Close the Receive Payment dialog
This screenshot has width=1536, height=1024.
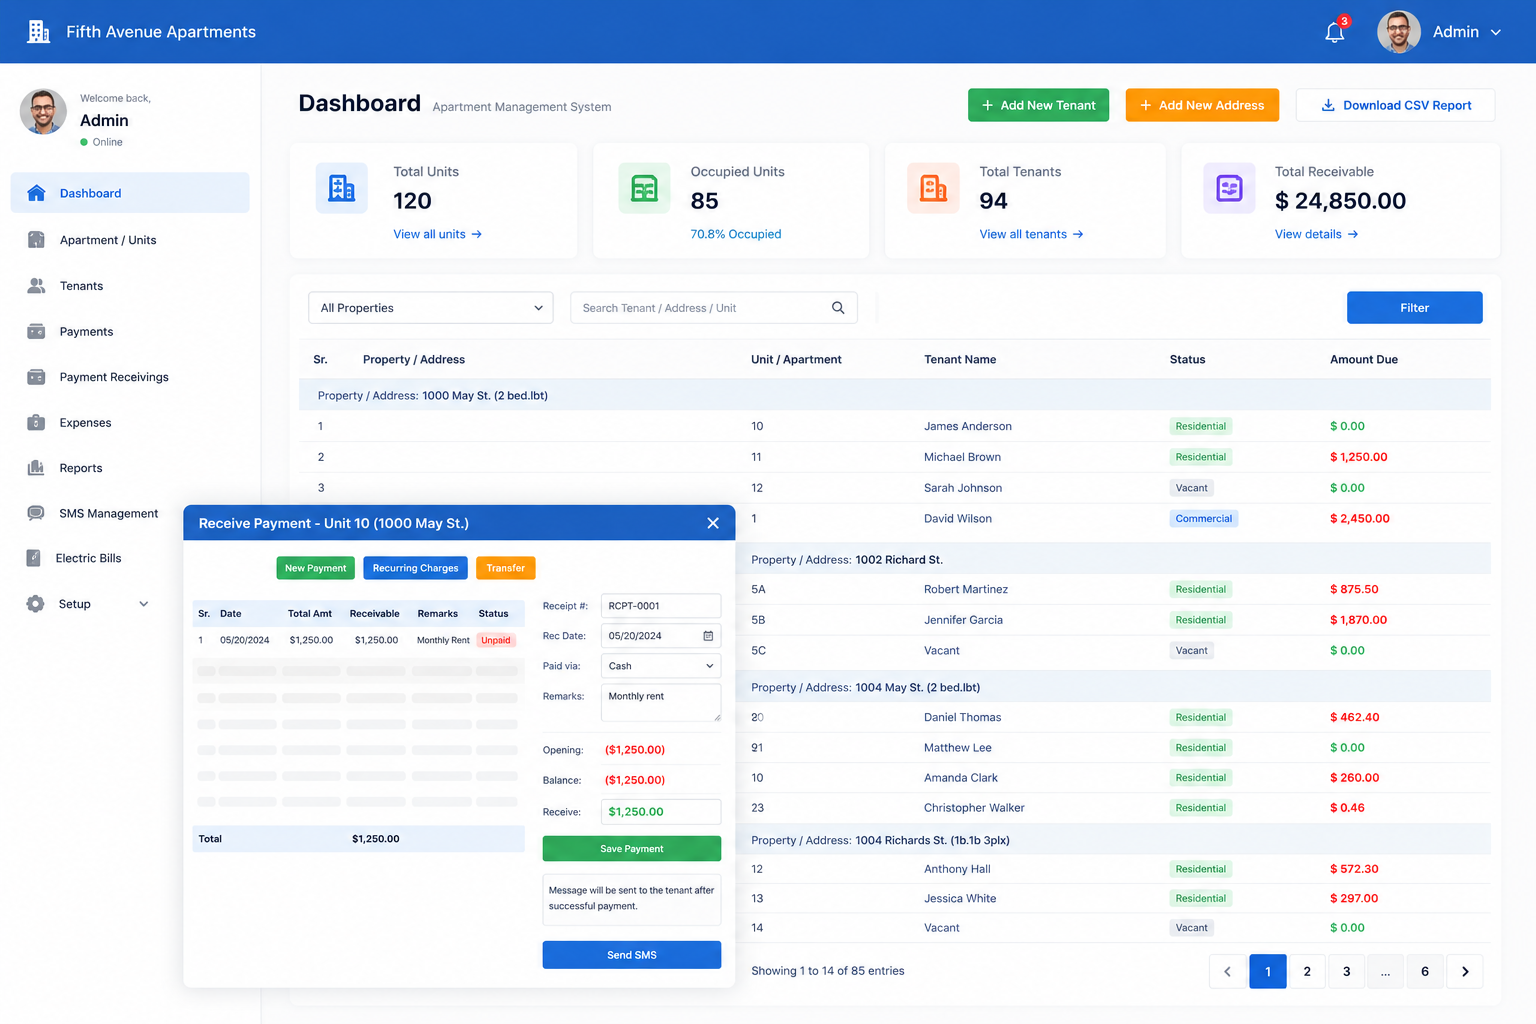[713, 523]
